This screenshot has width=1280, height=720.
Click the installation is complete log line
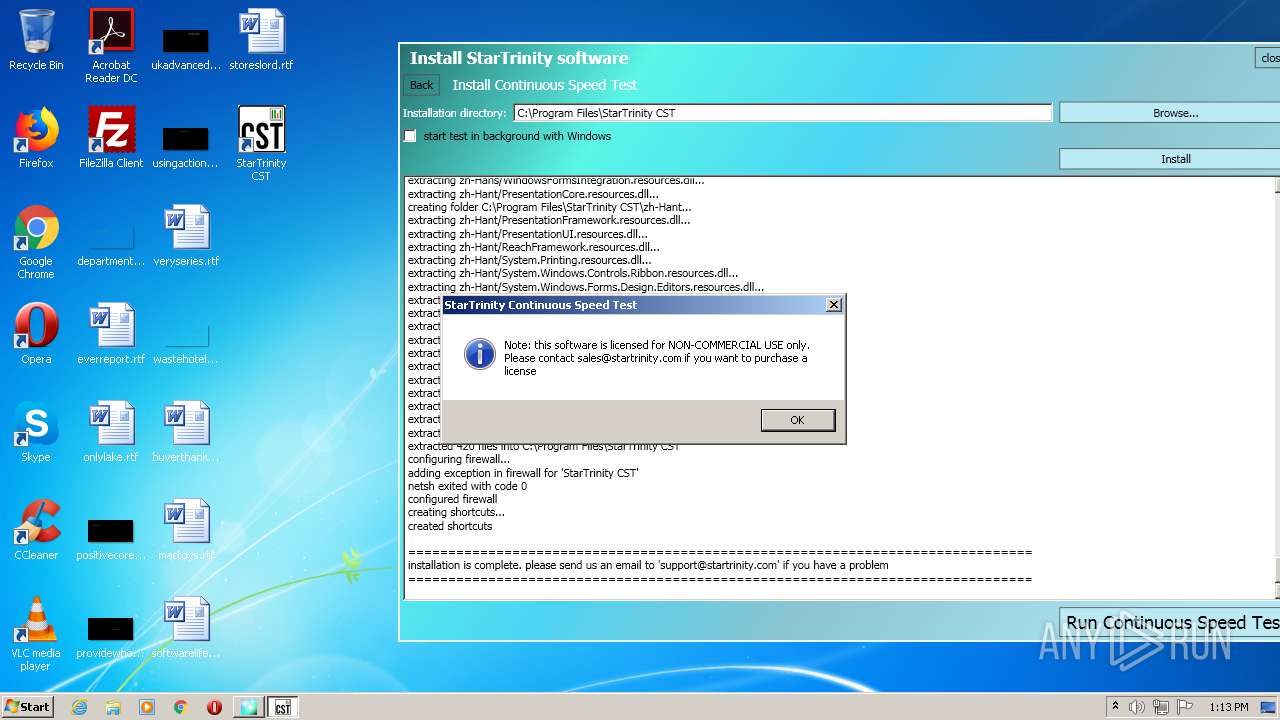(x=648, y=565)
